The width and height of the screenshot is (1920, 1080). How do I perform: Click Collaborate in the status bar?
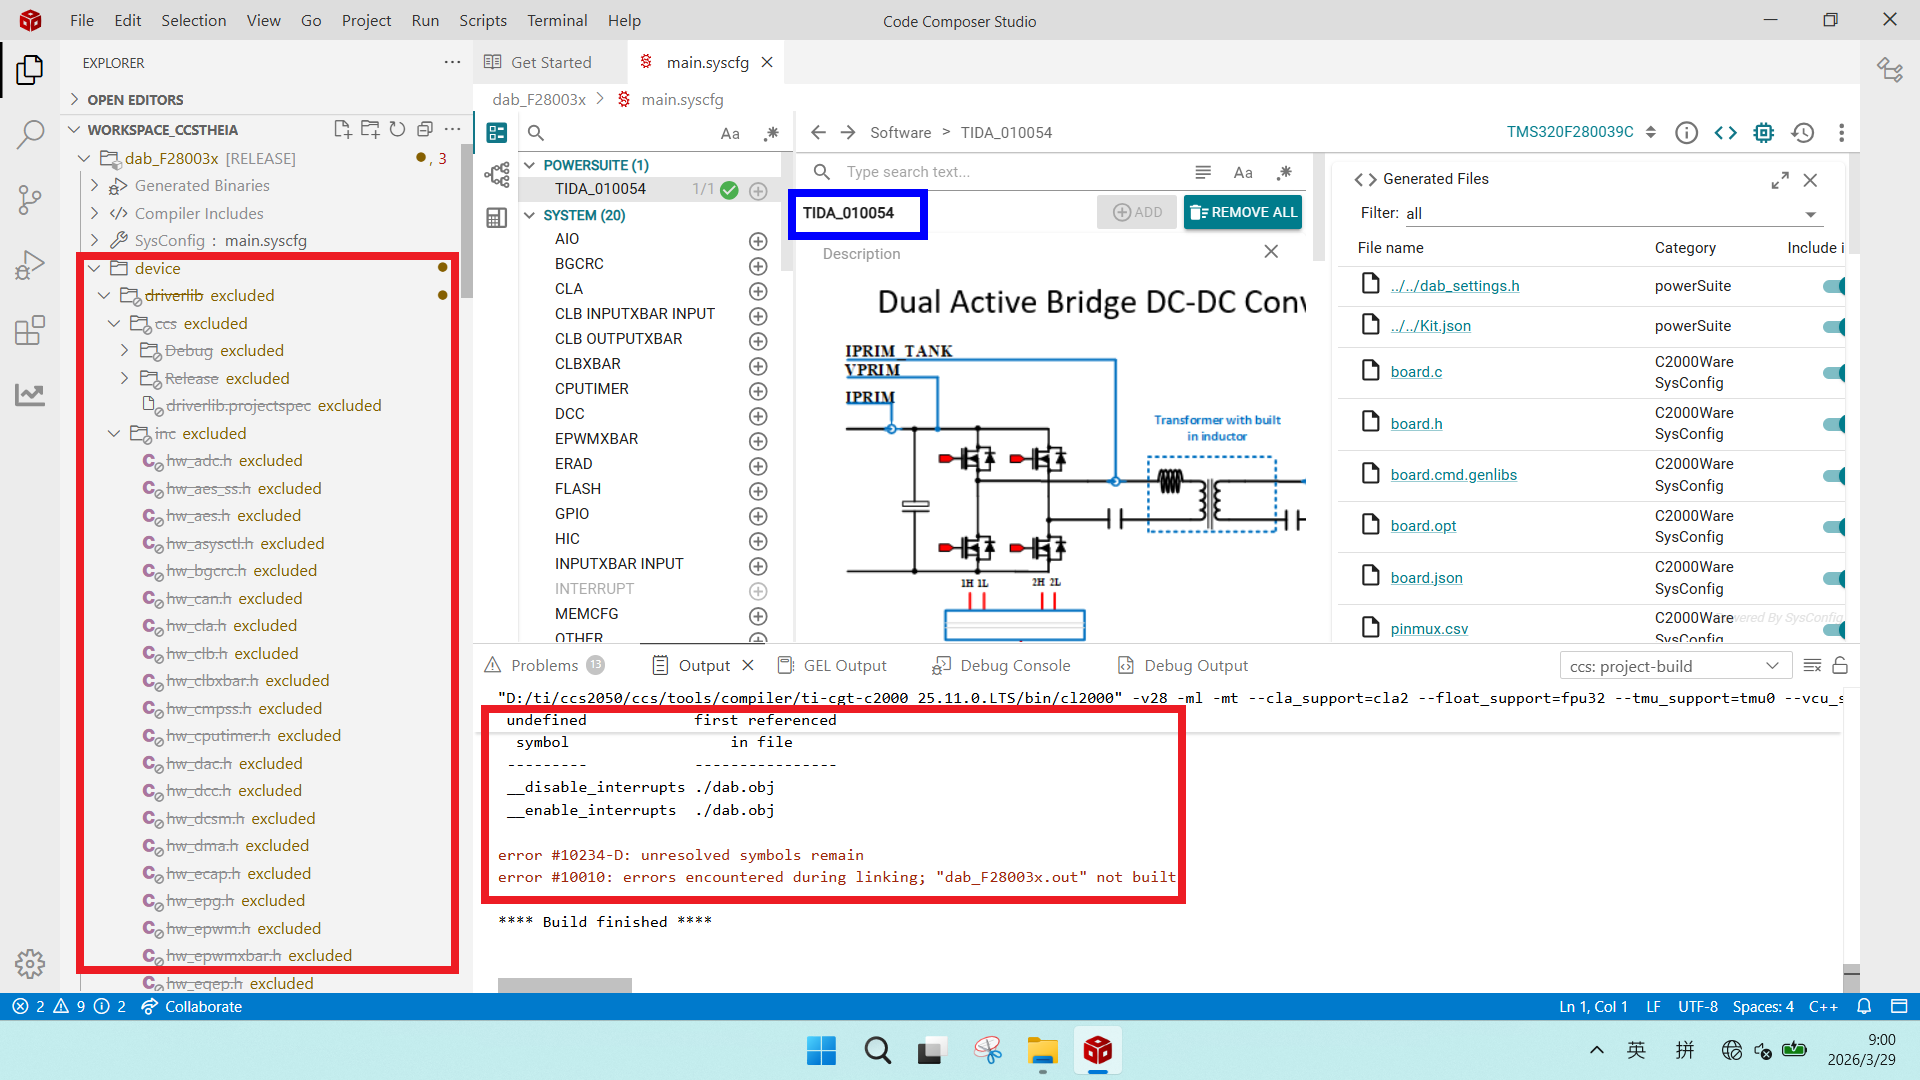pos(191,1007)
